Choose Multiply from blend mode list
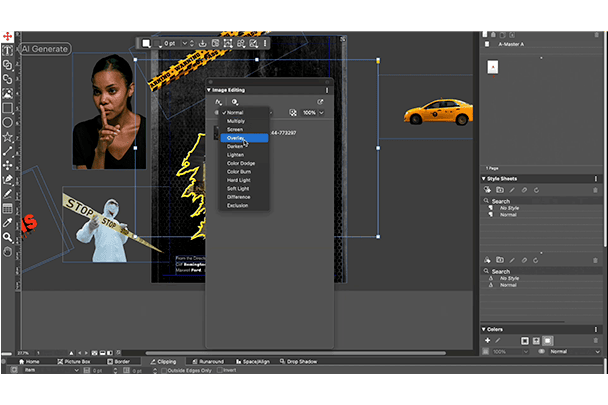This screenshot has width=608, height=405. click(x=236, y=121)
